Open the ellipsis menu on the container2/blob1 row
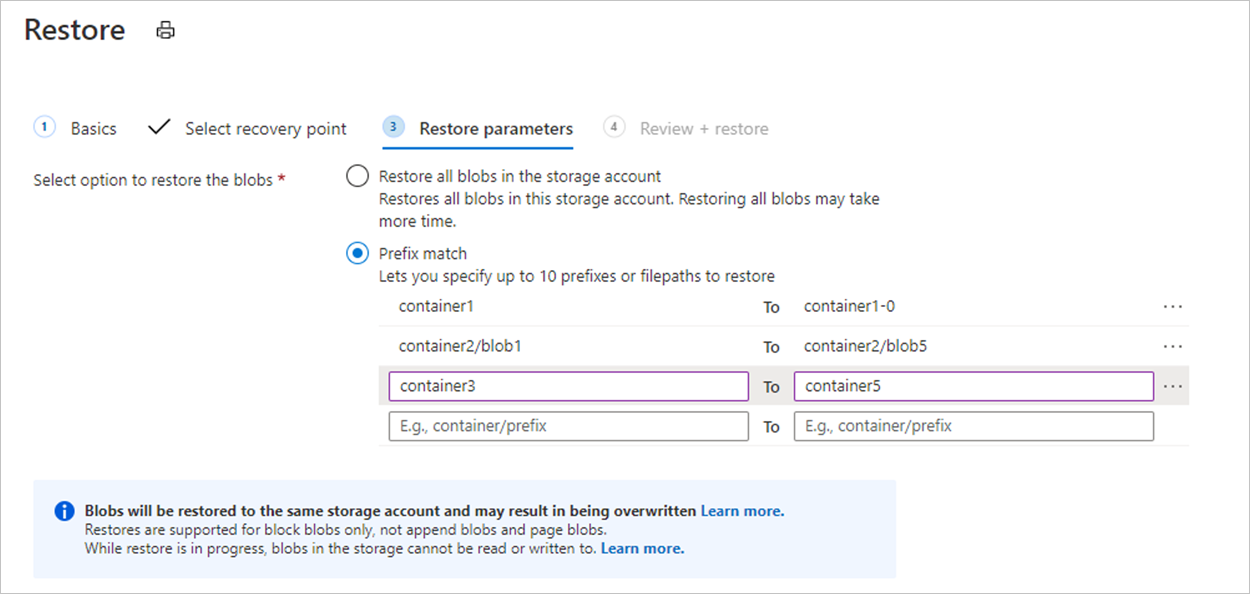Image resolution: width=1250 pixels, height=594 pixels. (x=1172, y=346)
